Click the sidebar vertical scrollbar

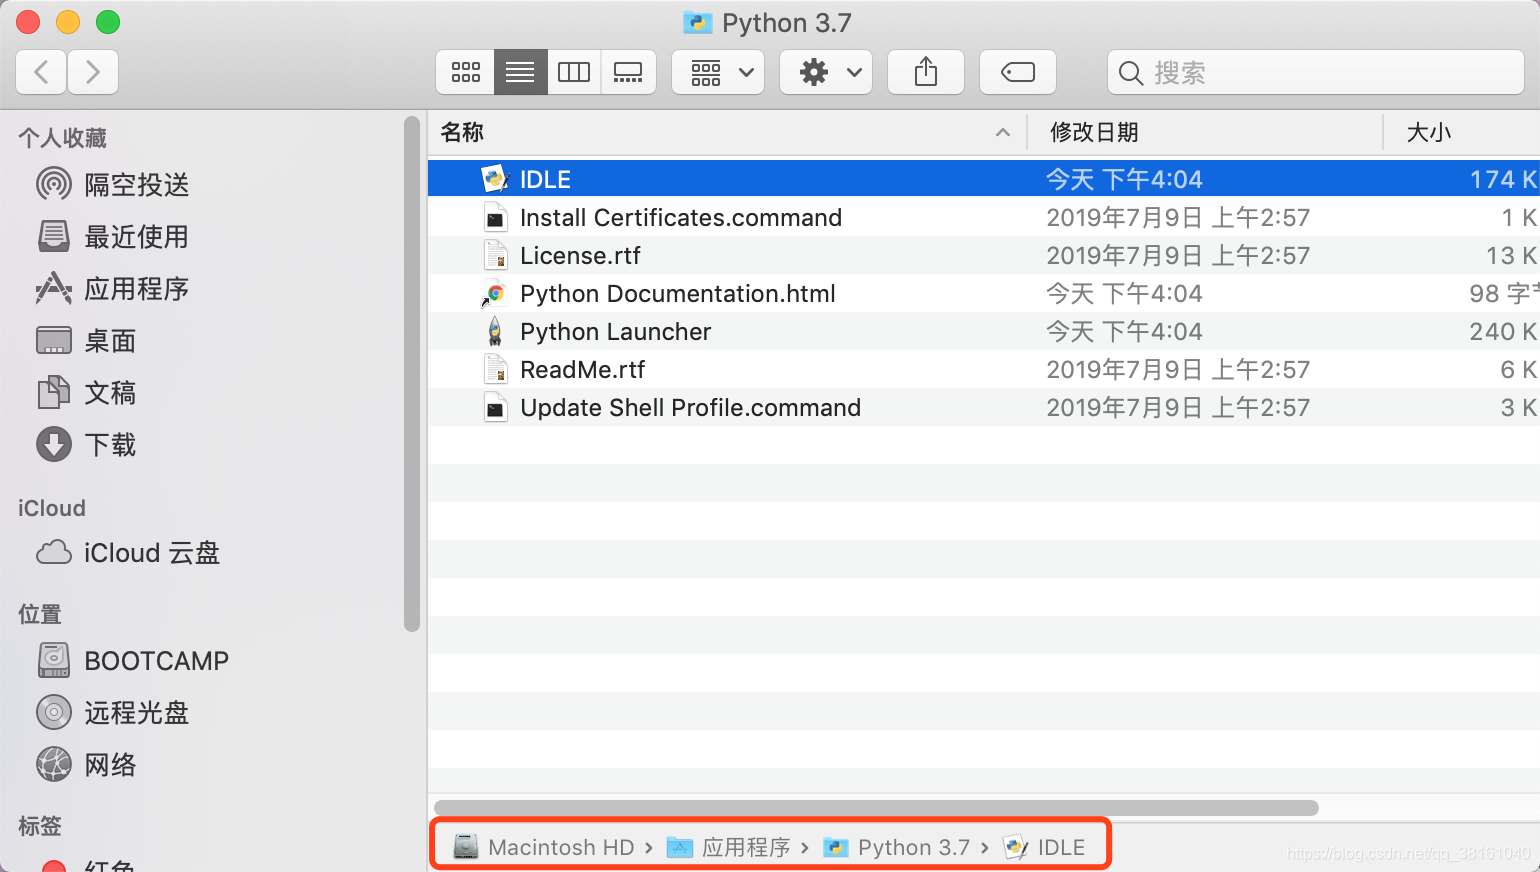pos(411,374)
